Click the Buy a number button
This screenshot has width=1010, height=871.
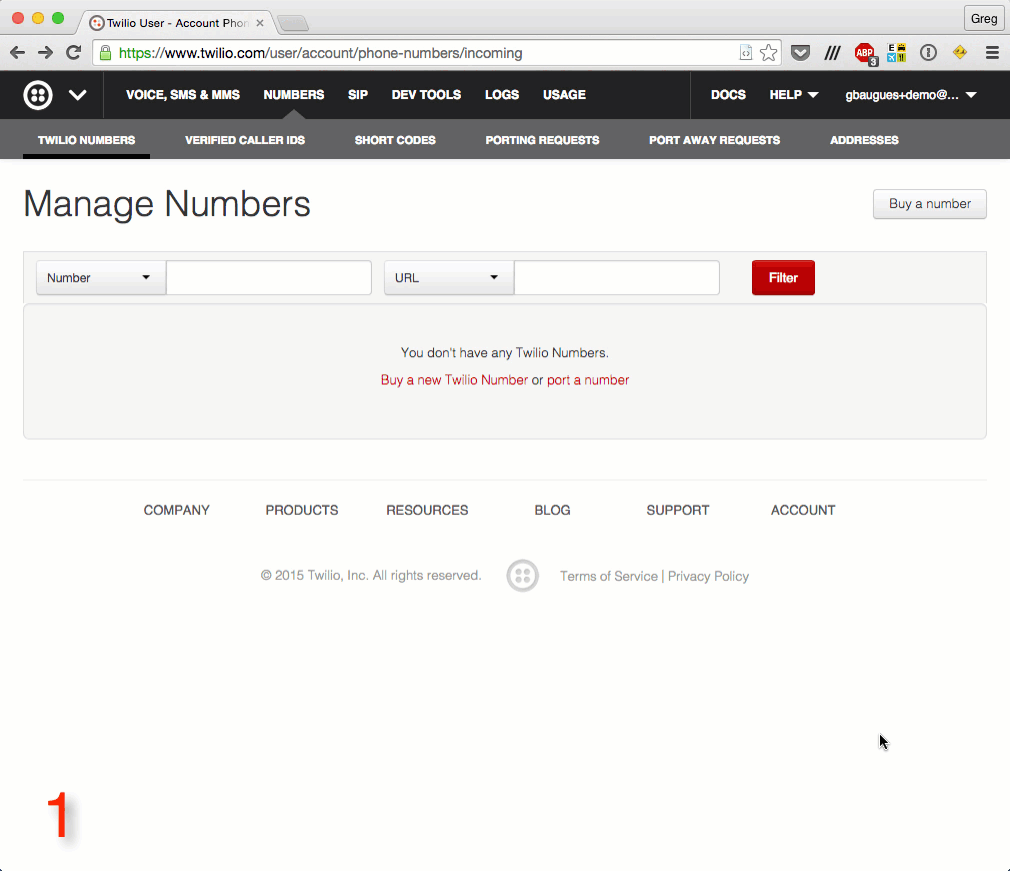click(929, 204)
